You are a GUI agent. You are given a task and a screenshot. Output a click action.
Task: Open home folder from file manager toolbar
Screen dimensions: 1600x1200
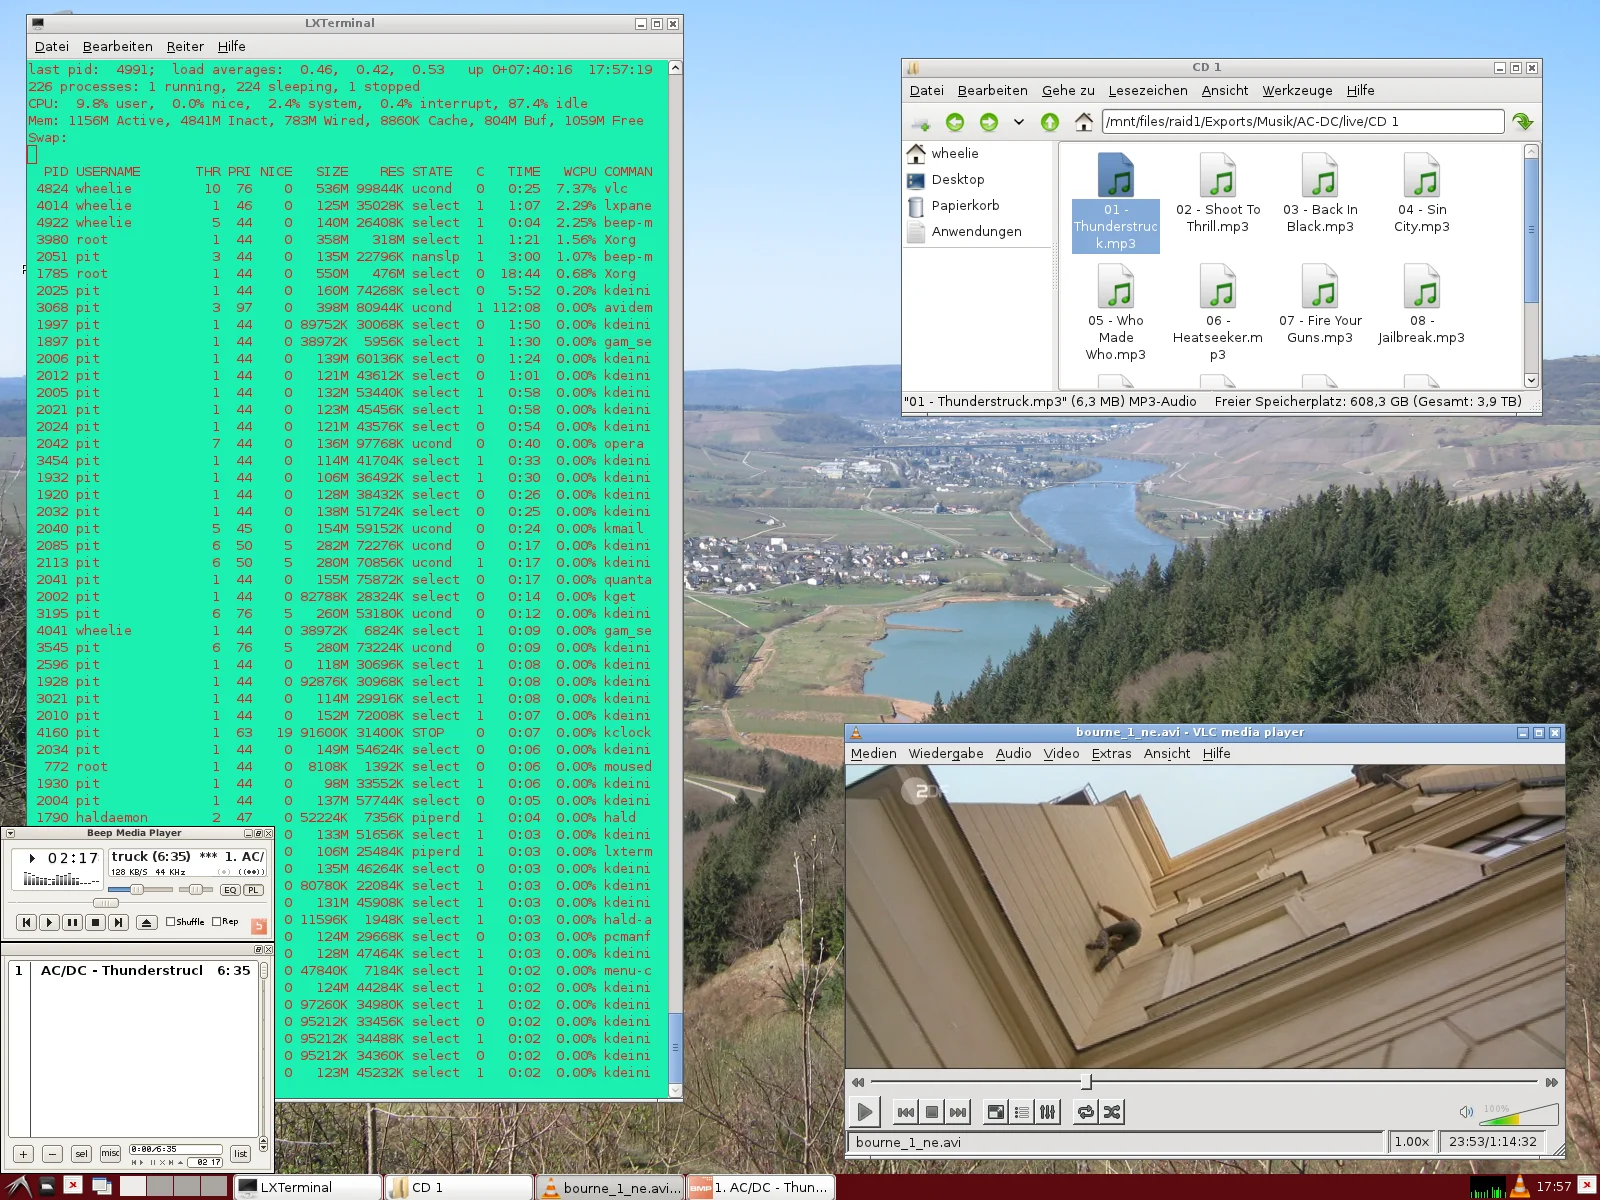pyautogui.click(x=1083, y=122)
